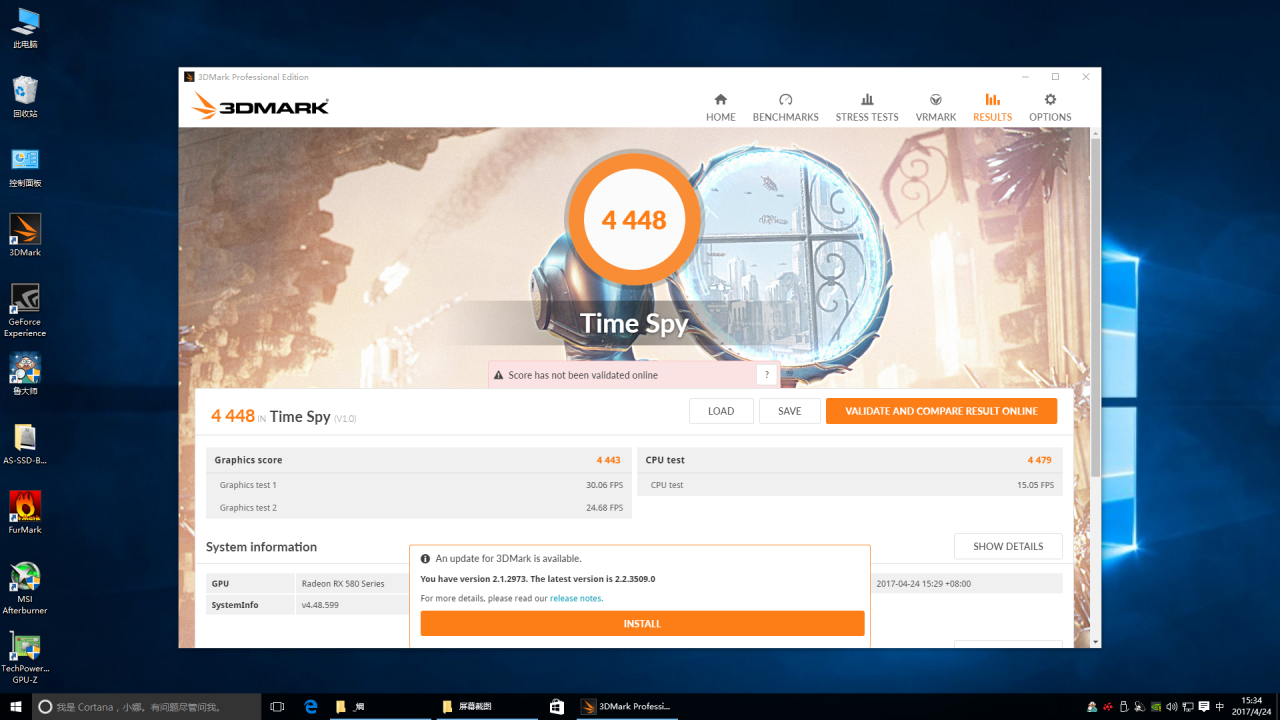1280x720 pixels.
Task: Click the 3DMark window vertical scrollbar
Action: click(x=1095, y=306)
